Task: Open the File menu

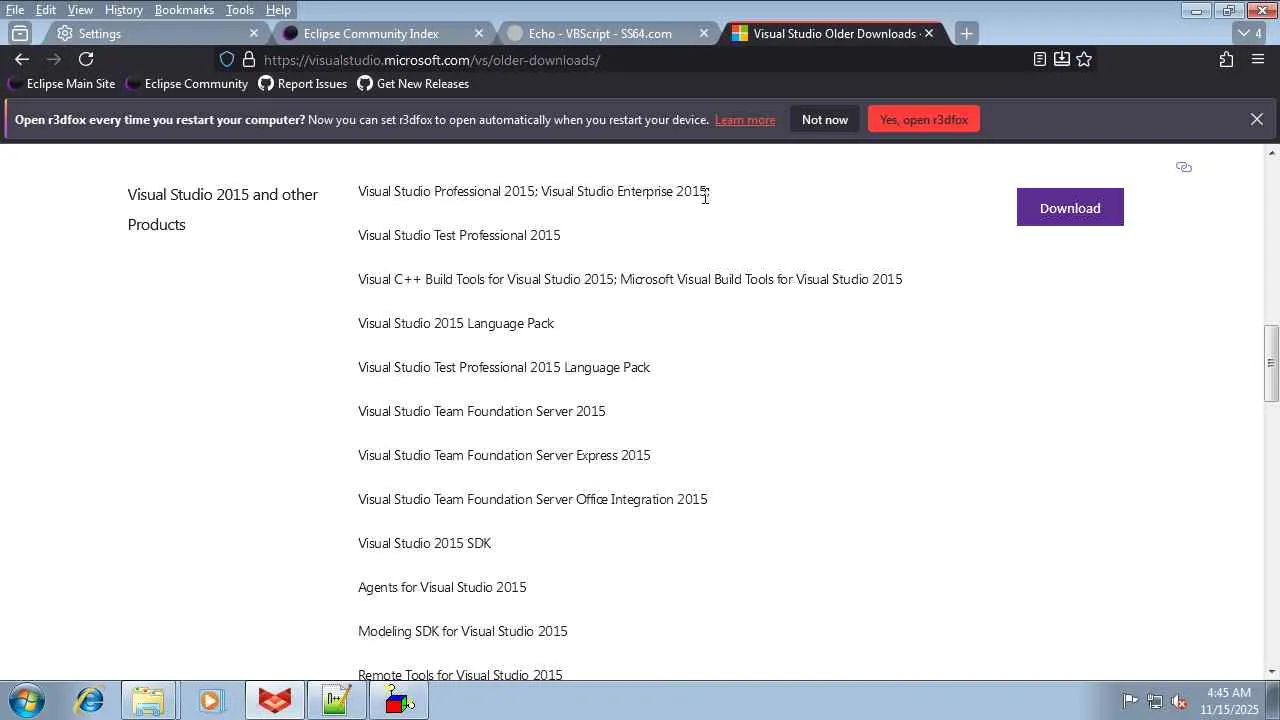Action: point(15,10)
